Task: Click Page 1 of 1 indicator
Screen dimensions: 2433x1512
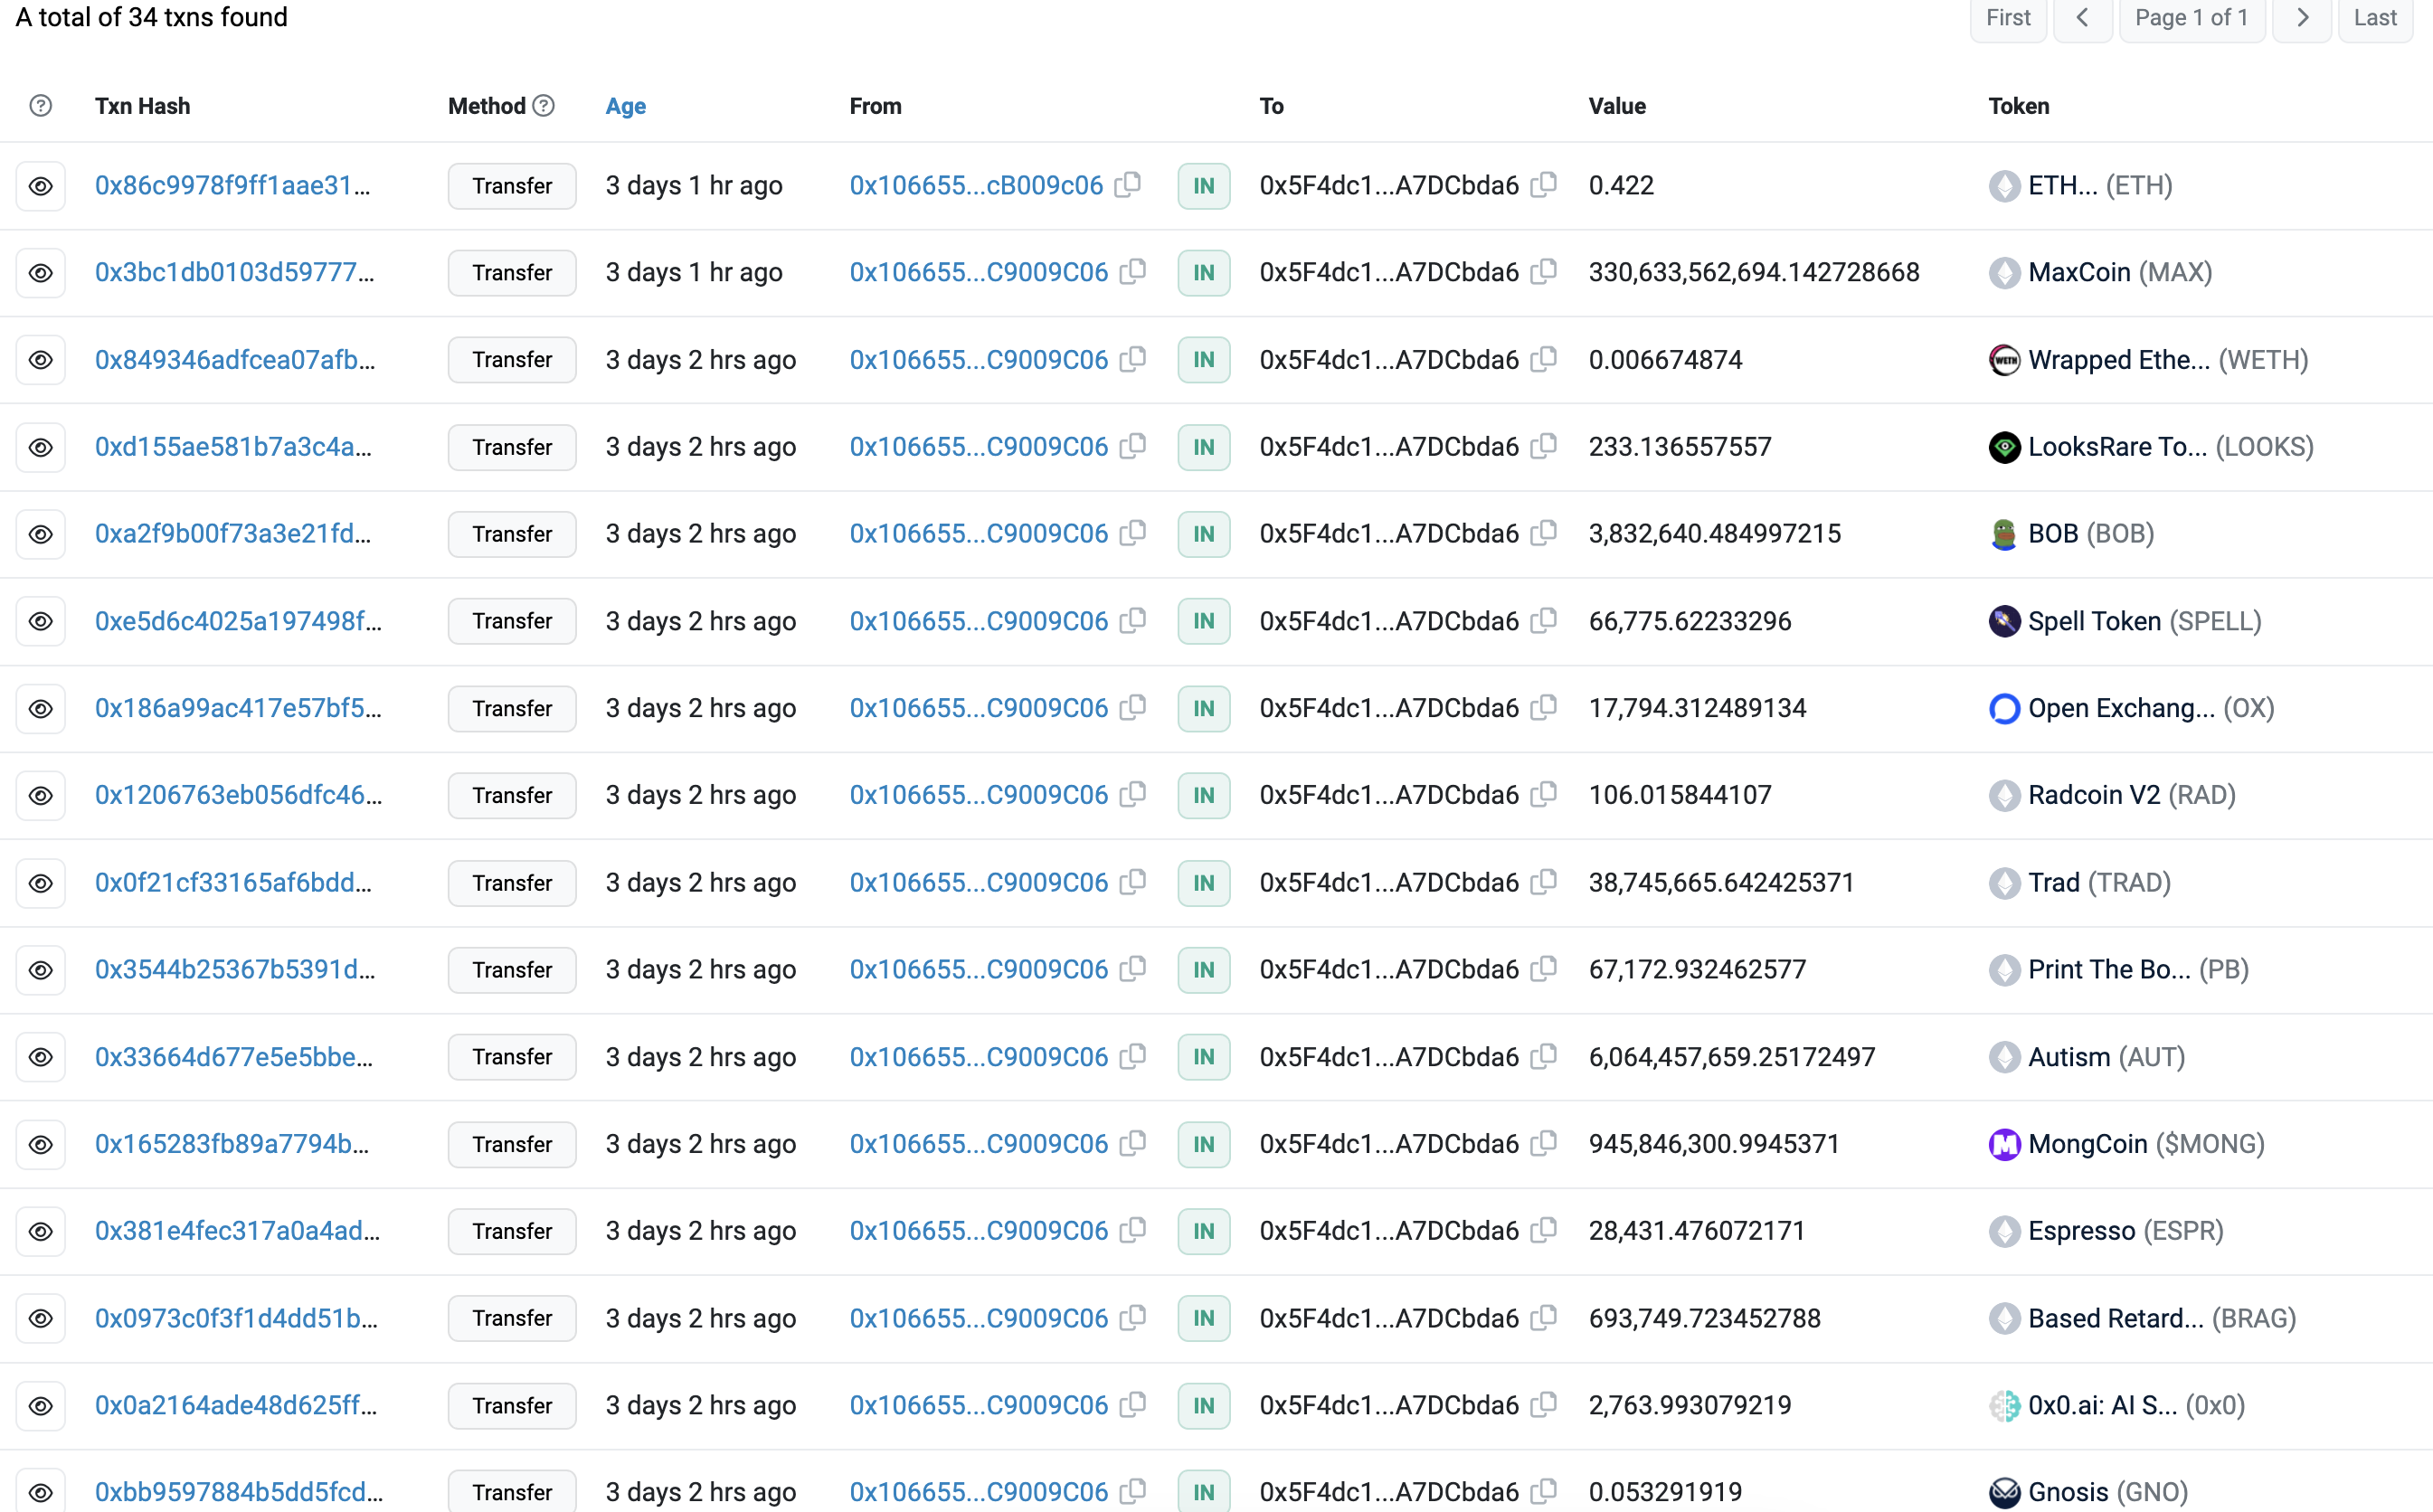Action: pos(2191,18)
